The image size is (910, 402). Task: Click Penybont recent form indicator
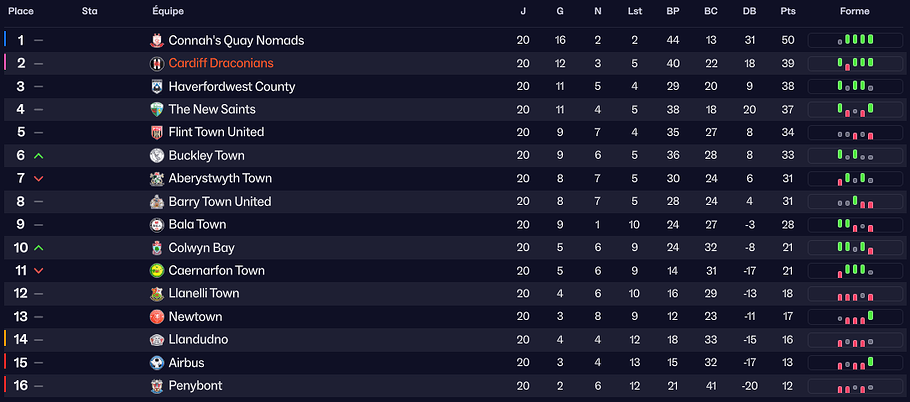click(x=855, y=386)
